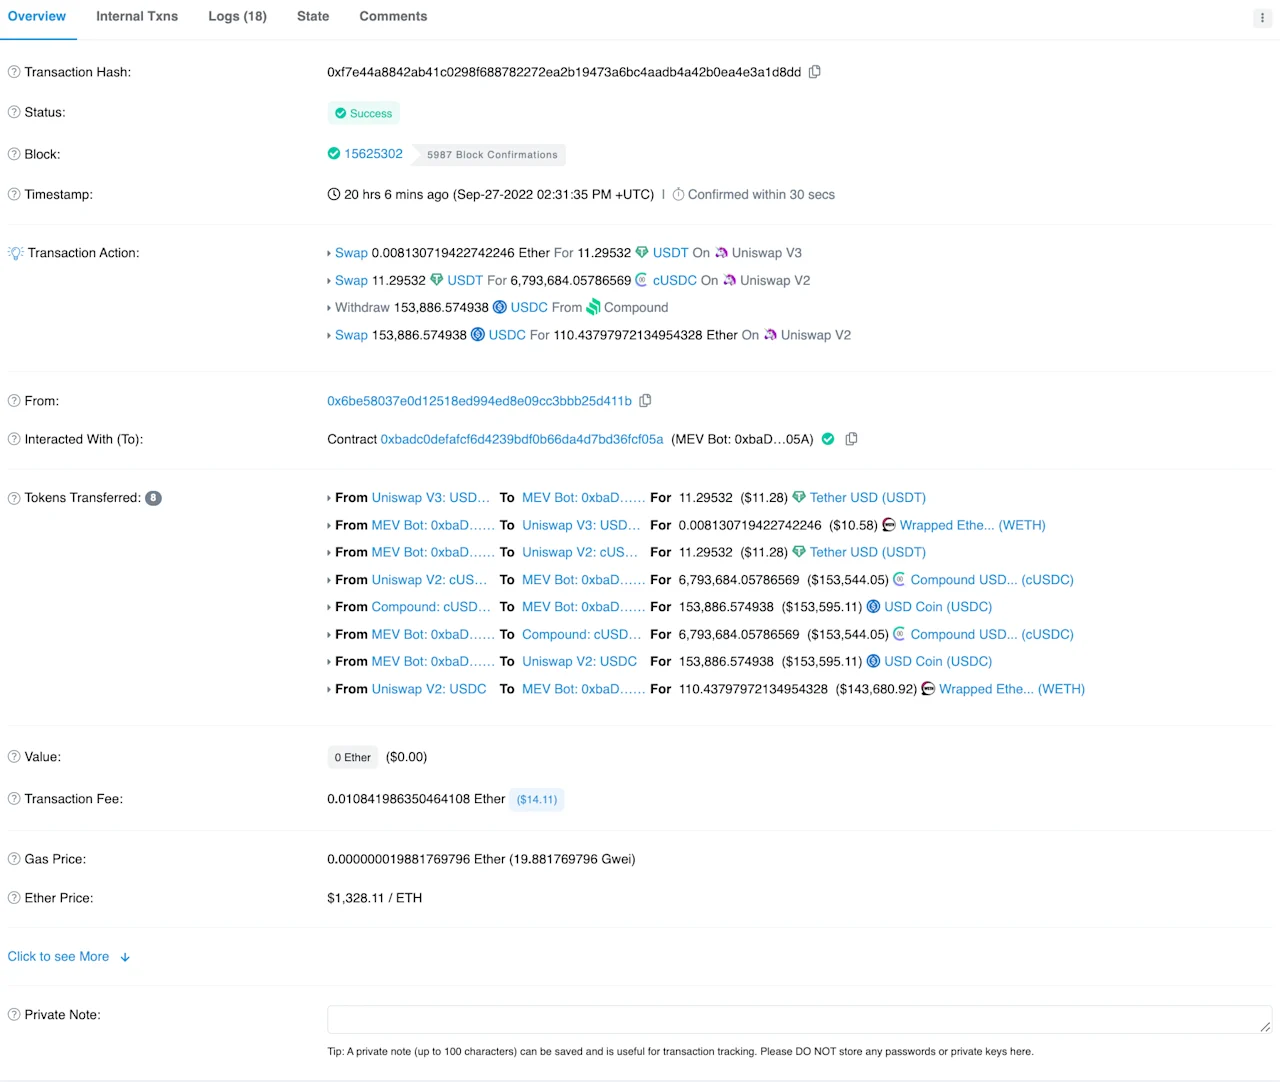
Task: Click the help icon beside Ether Price
Action: (x=14, y=898)
